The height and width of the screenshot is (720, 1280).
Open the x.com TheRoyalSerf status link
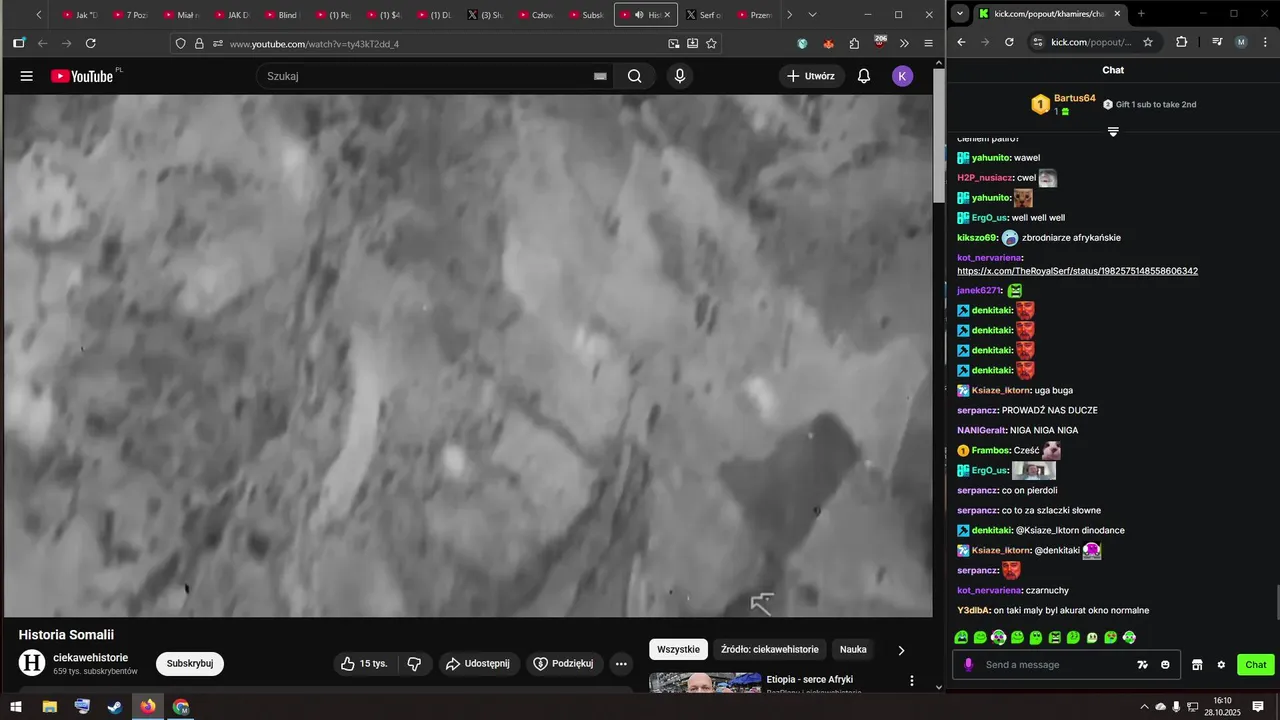point(1077,271)
